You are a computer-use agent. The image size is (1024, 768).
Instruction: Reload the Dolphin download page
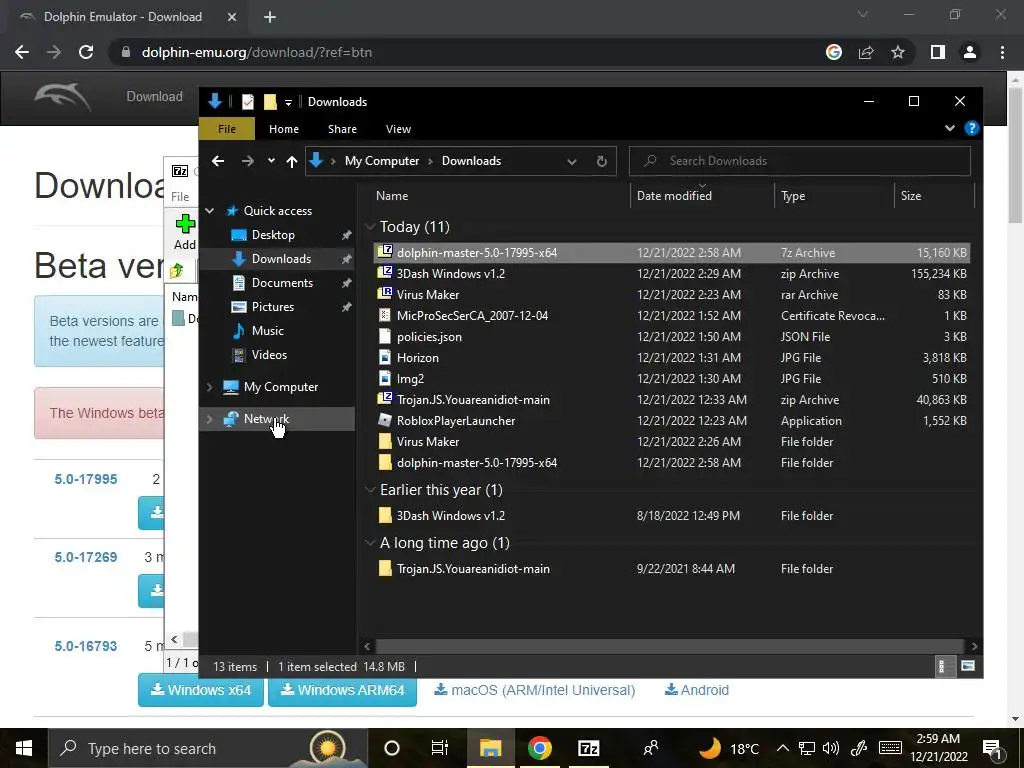tap(86, 52)
